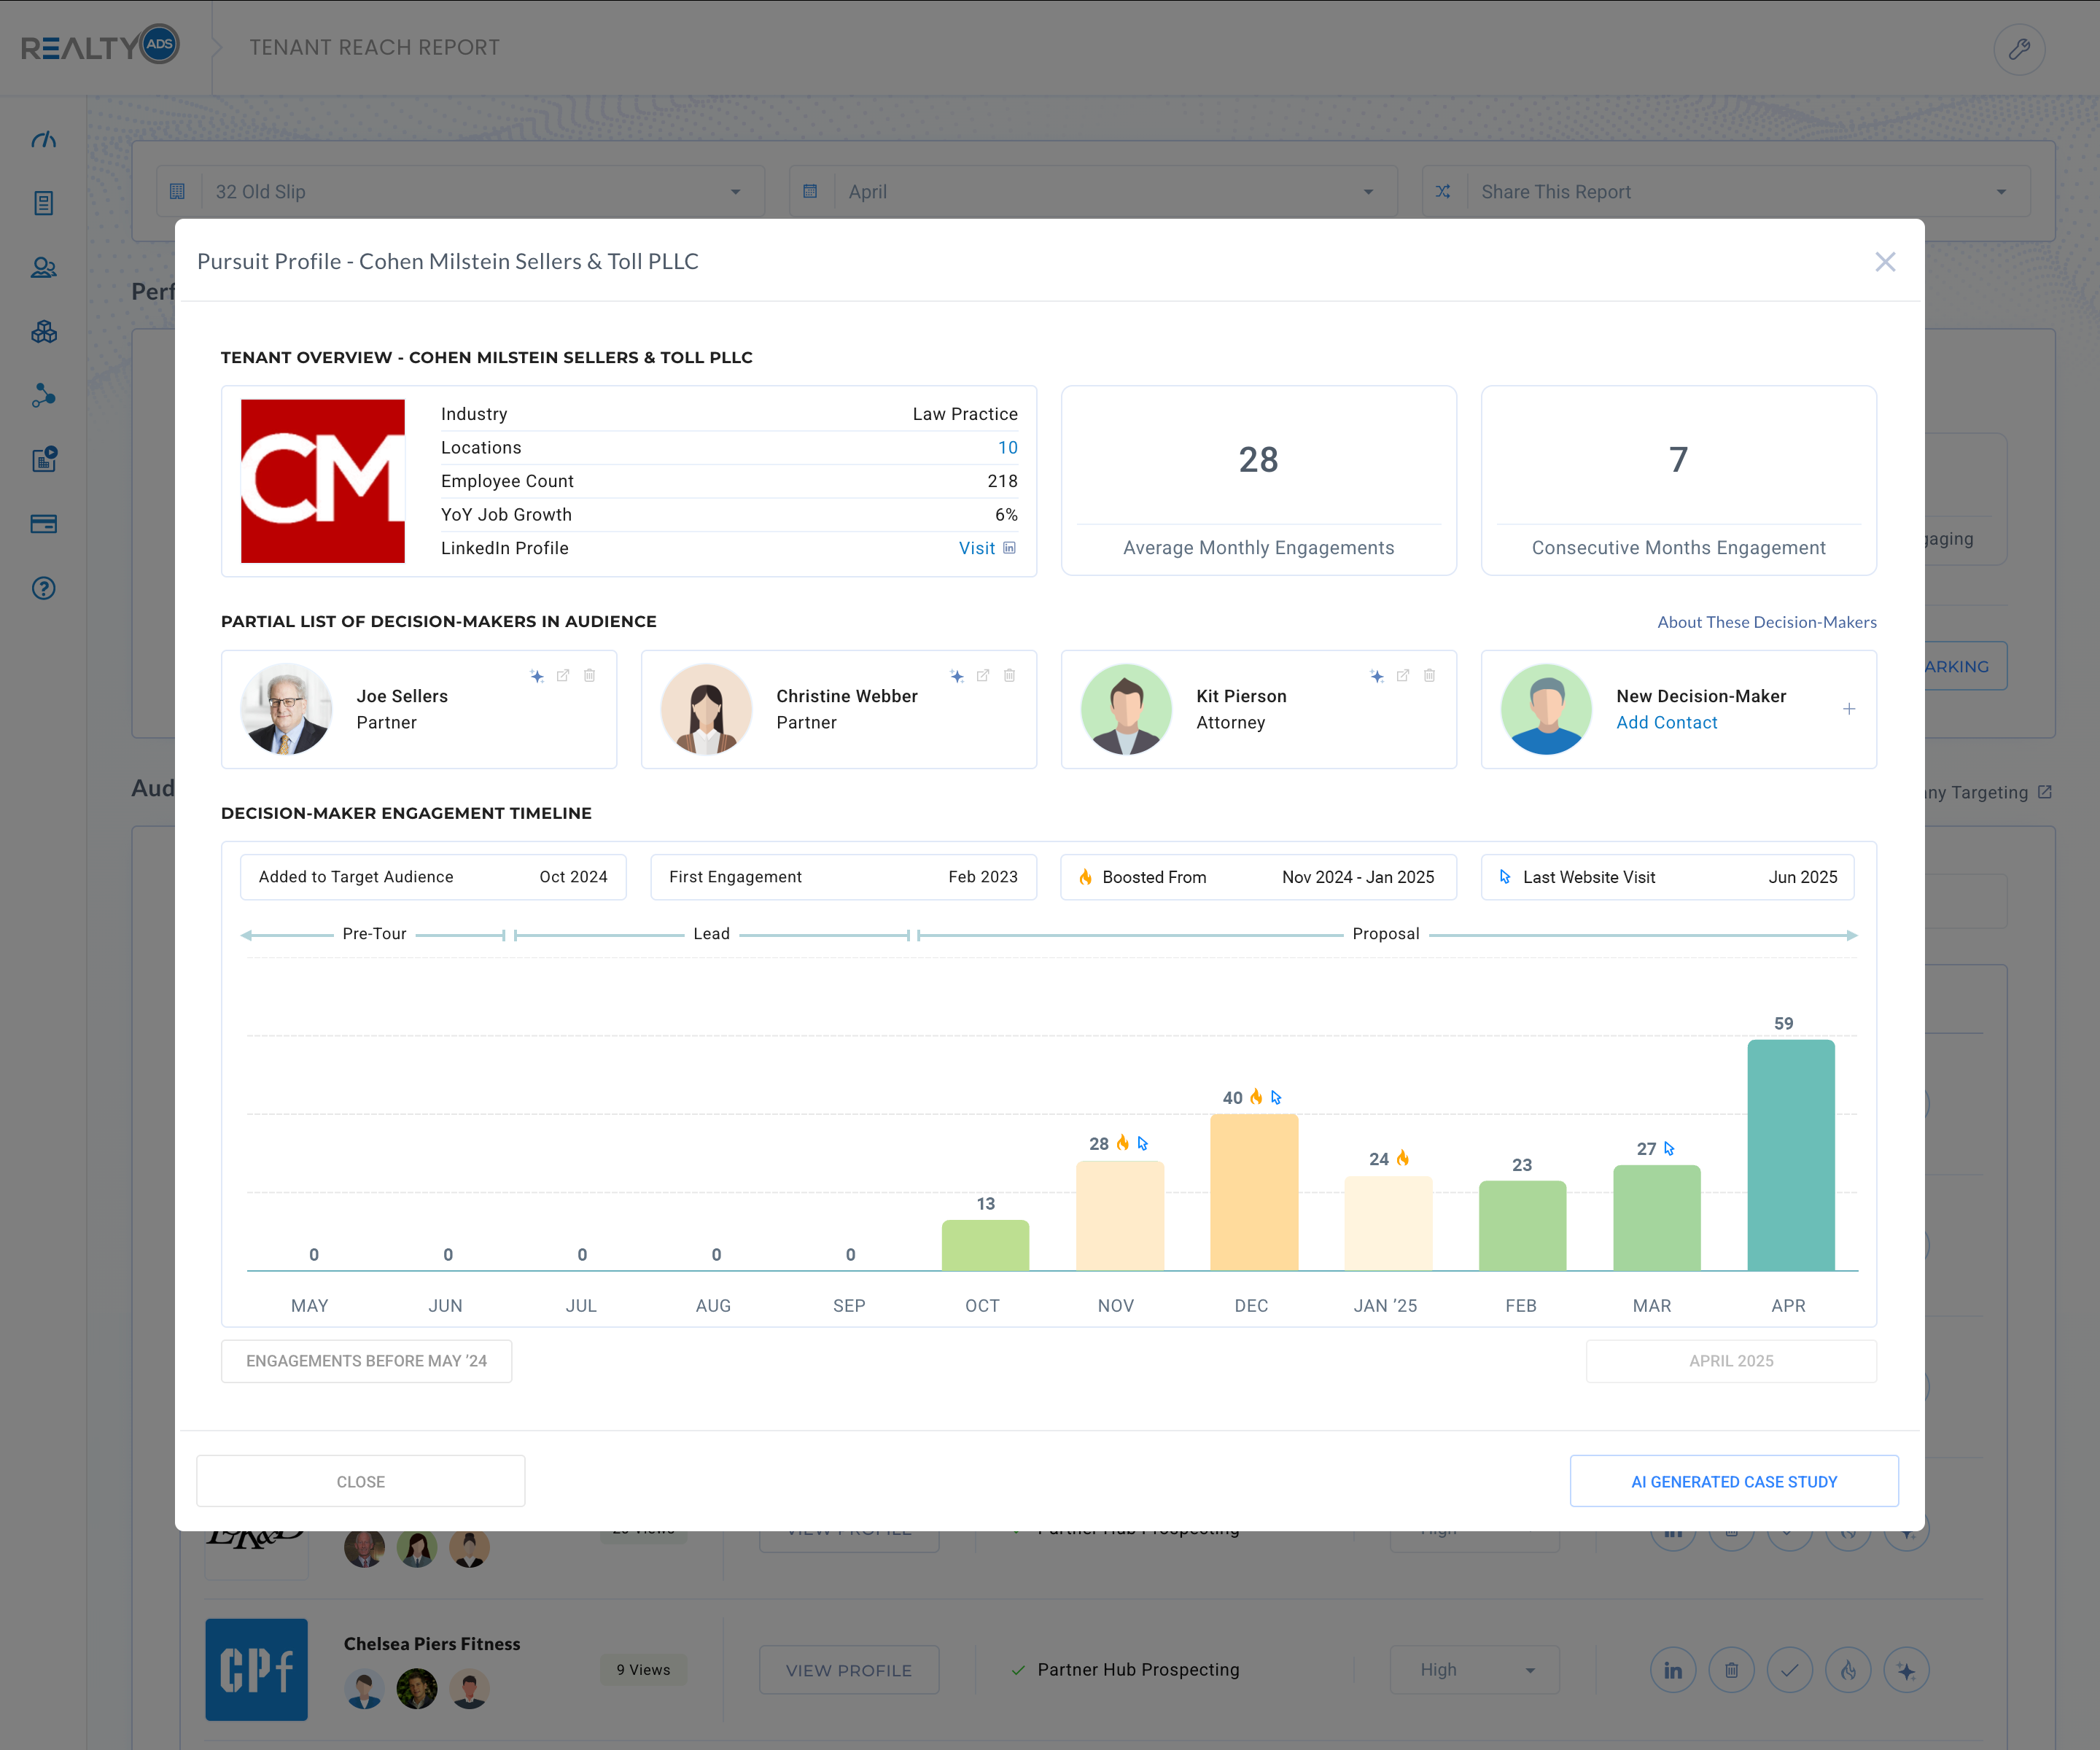Click Consecutive Months Engagement card
Image resolution: width=2100 pixels, height=1750 pixels.
click(1679, 481)
